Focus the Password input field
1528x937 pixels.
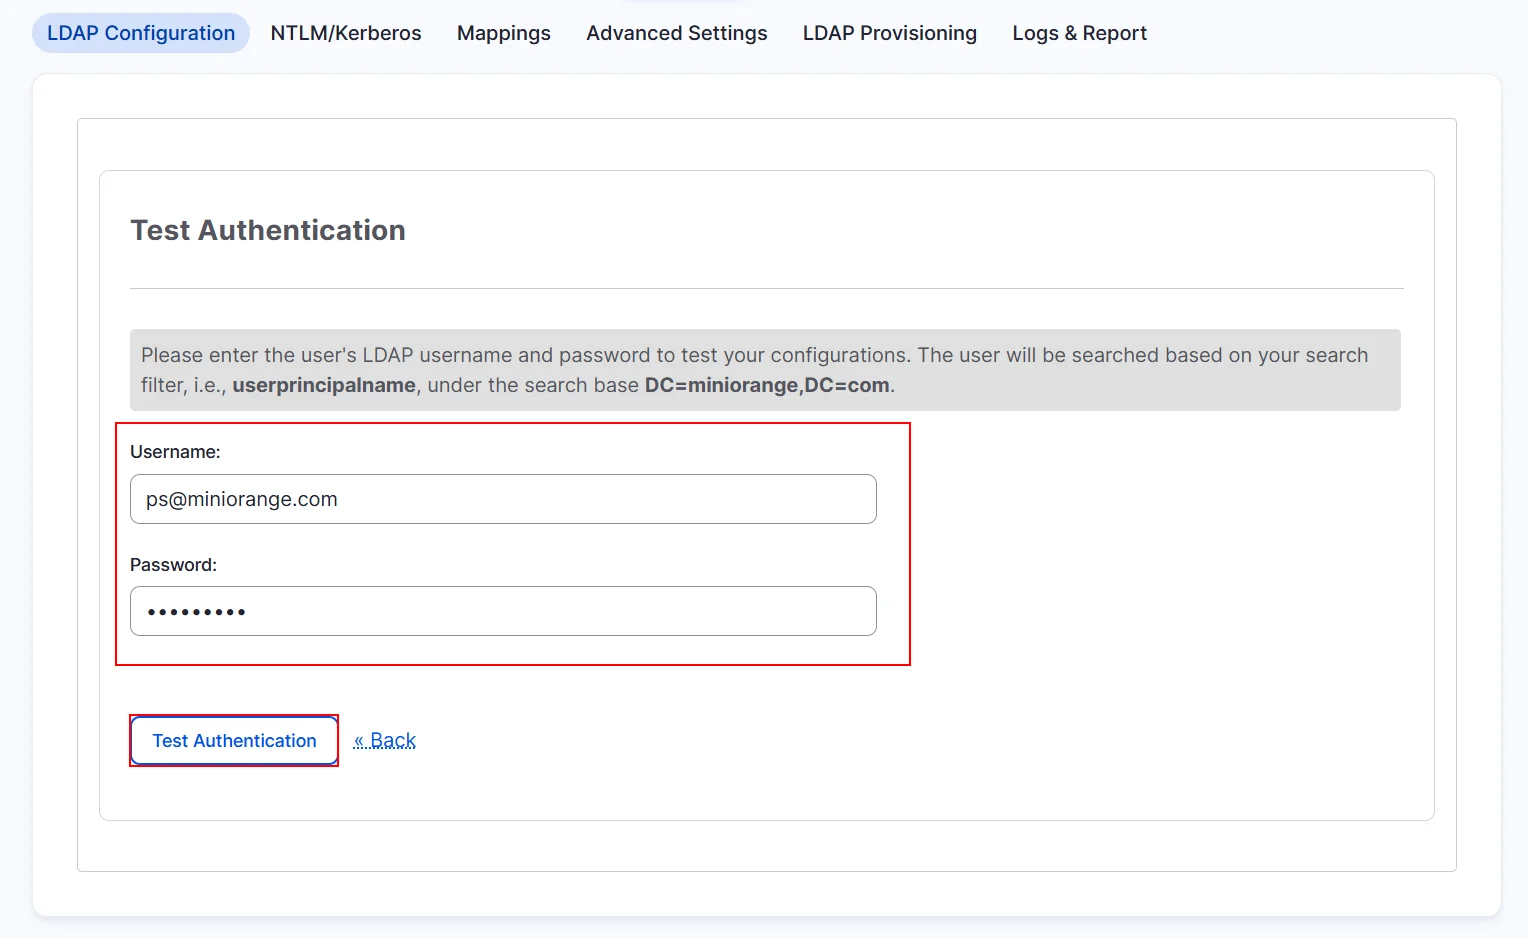pyautogui.click(x=503, y=611)
